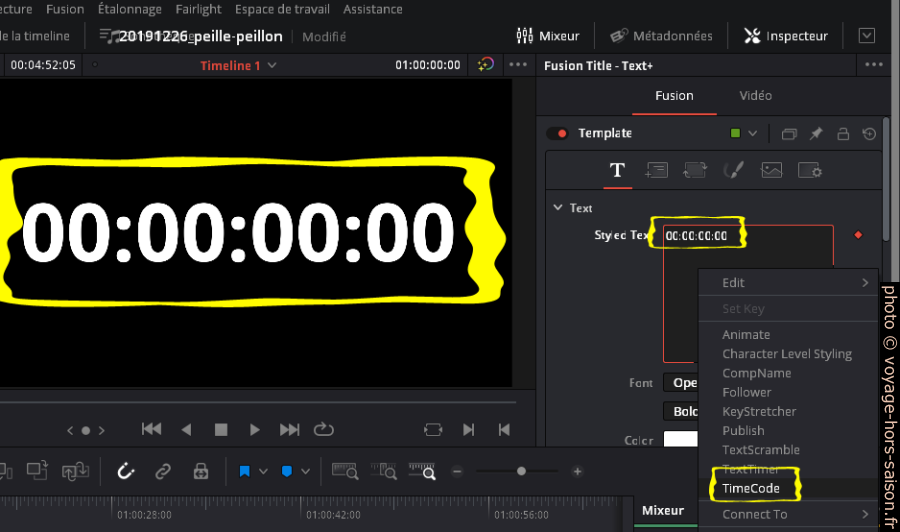Select TimeCode modifier
The image size is (900, 532).
[x=751, y=488]
